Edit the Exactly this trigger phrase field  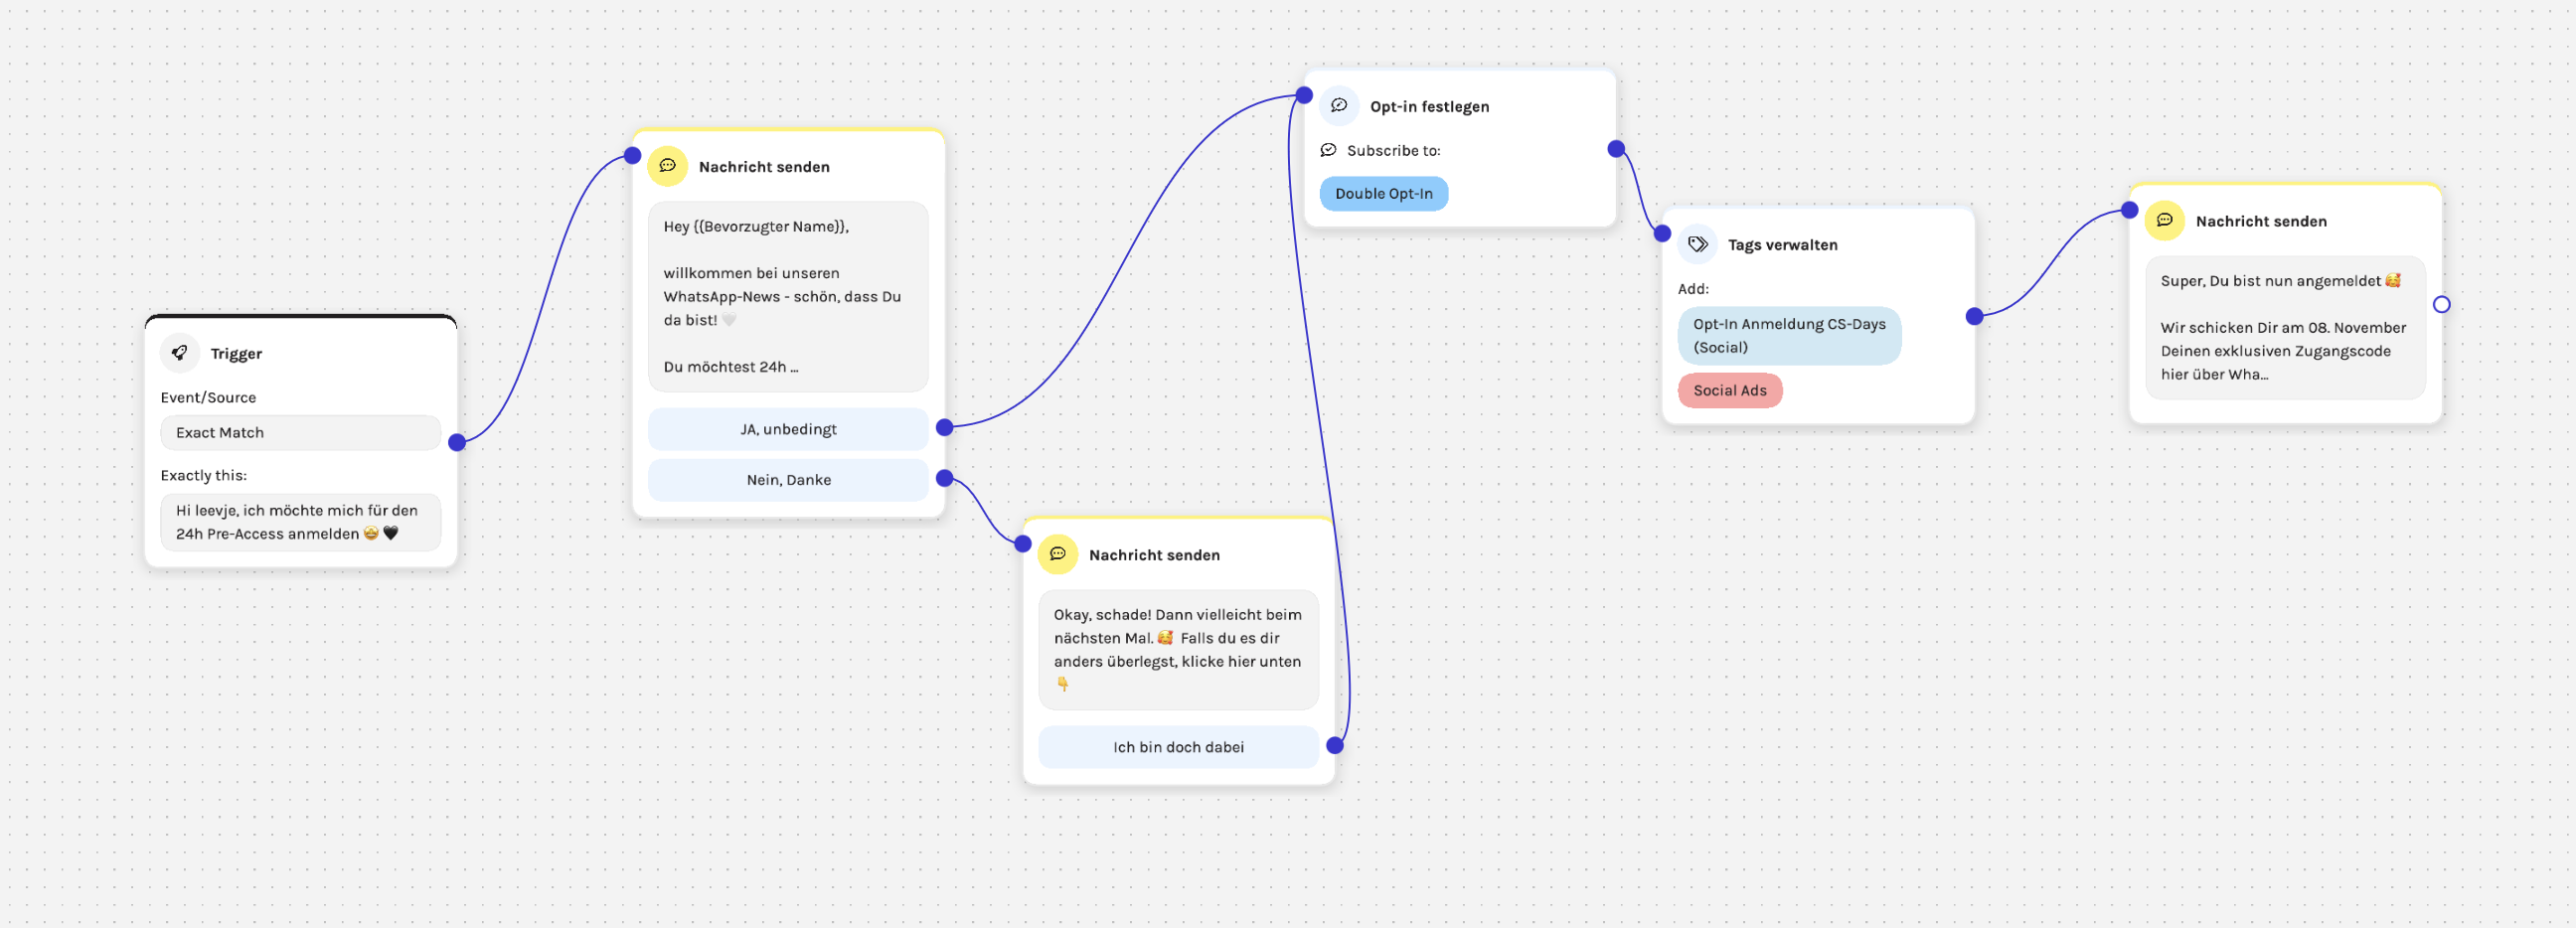coord(300,521)
